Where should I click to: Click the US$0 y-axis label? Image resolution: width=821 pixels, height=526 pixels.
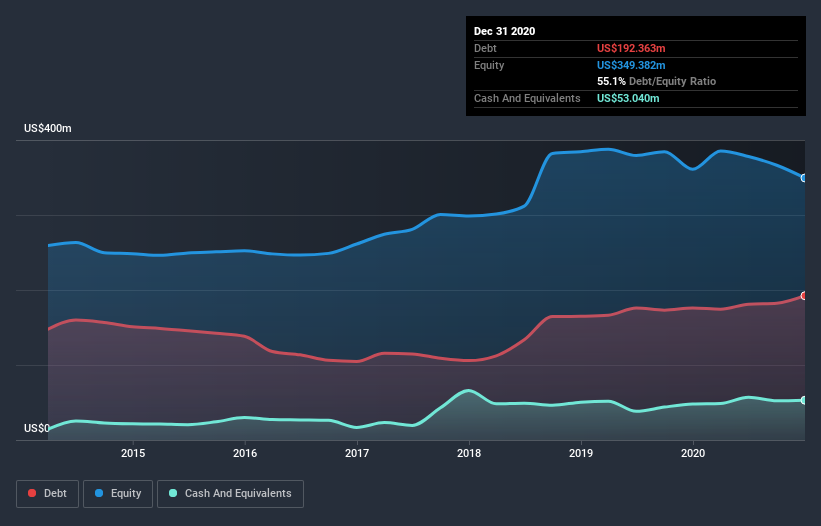tap(37, 428)
